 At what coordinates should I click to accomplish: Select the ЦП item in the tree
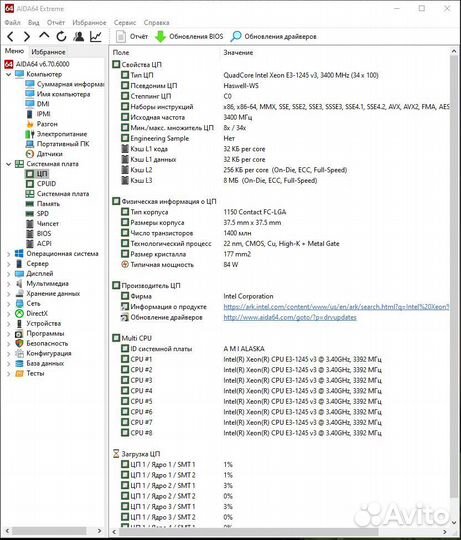[37, 174]
